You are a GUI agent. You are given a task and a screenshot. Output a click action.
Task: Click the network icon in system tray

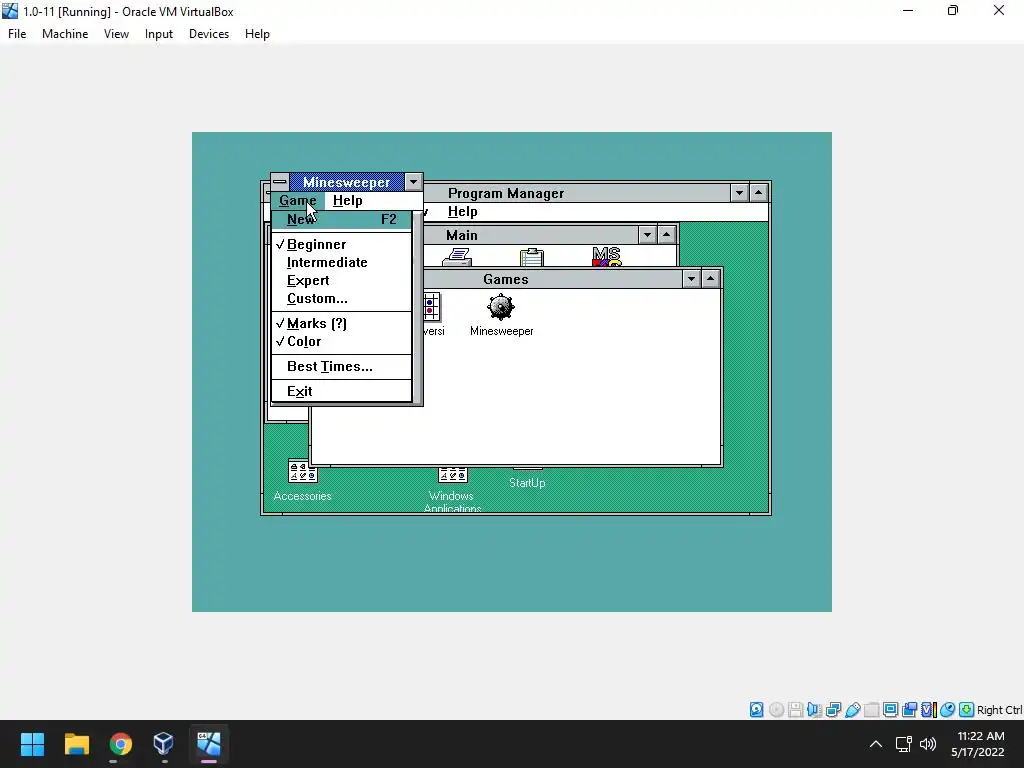click(x=903, y=744)
